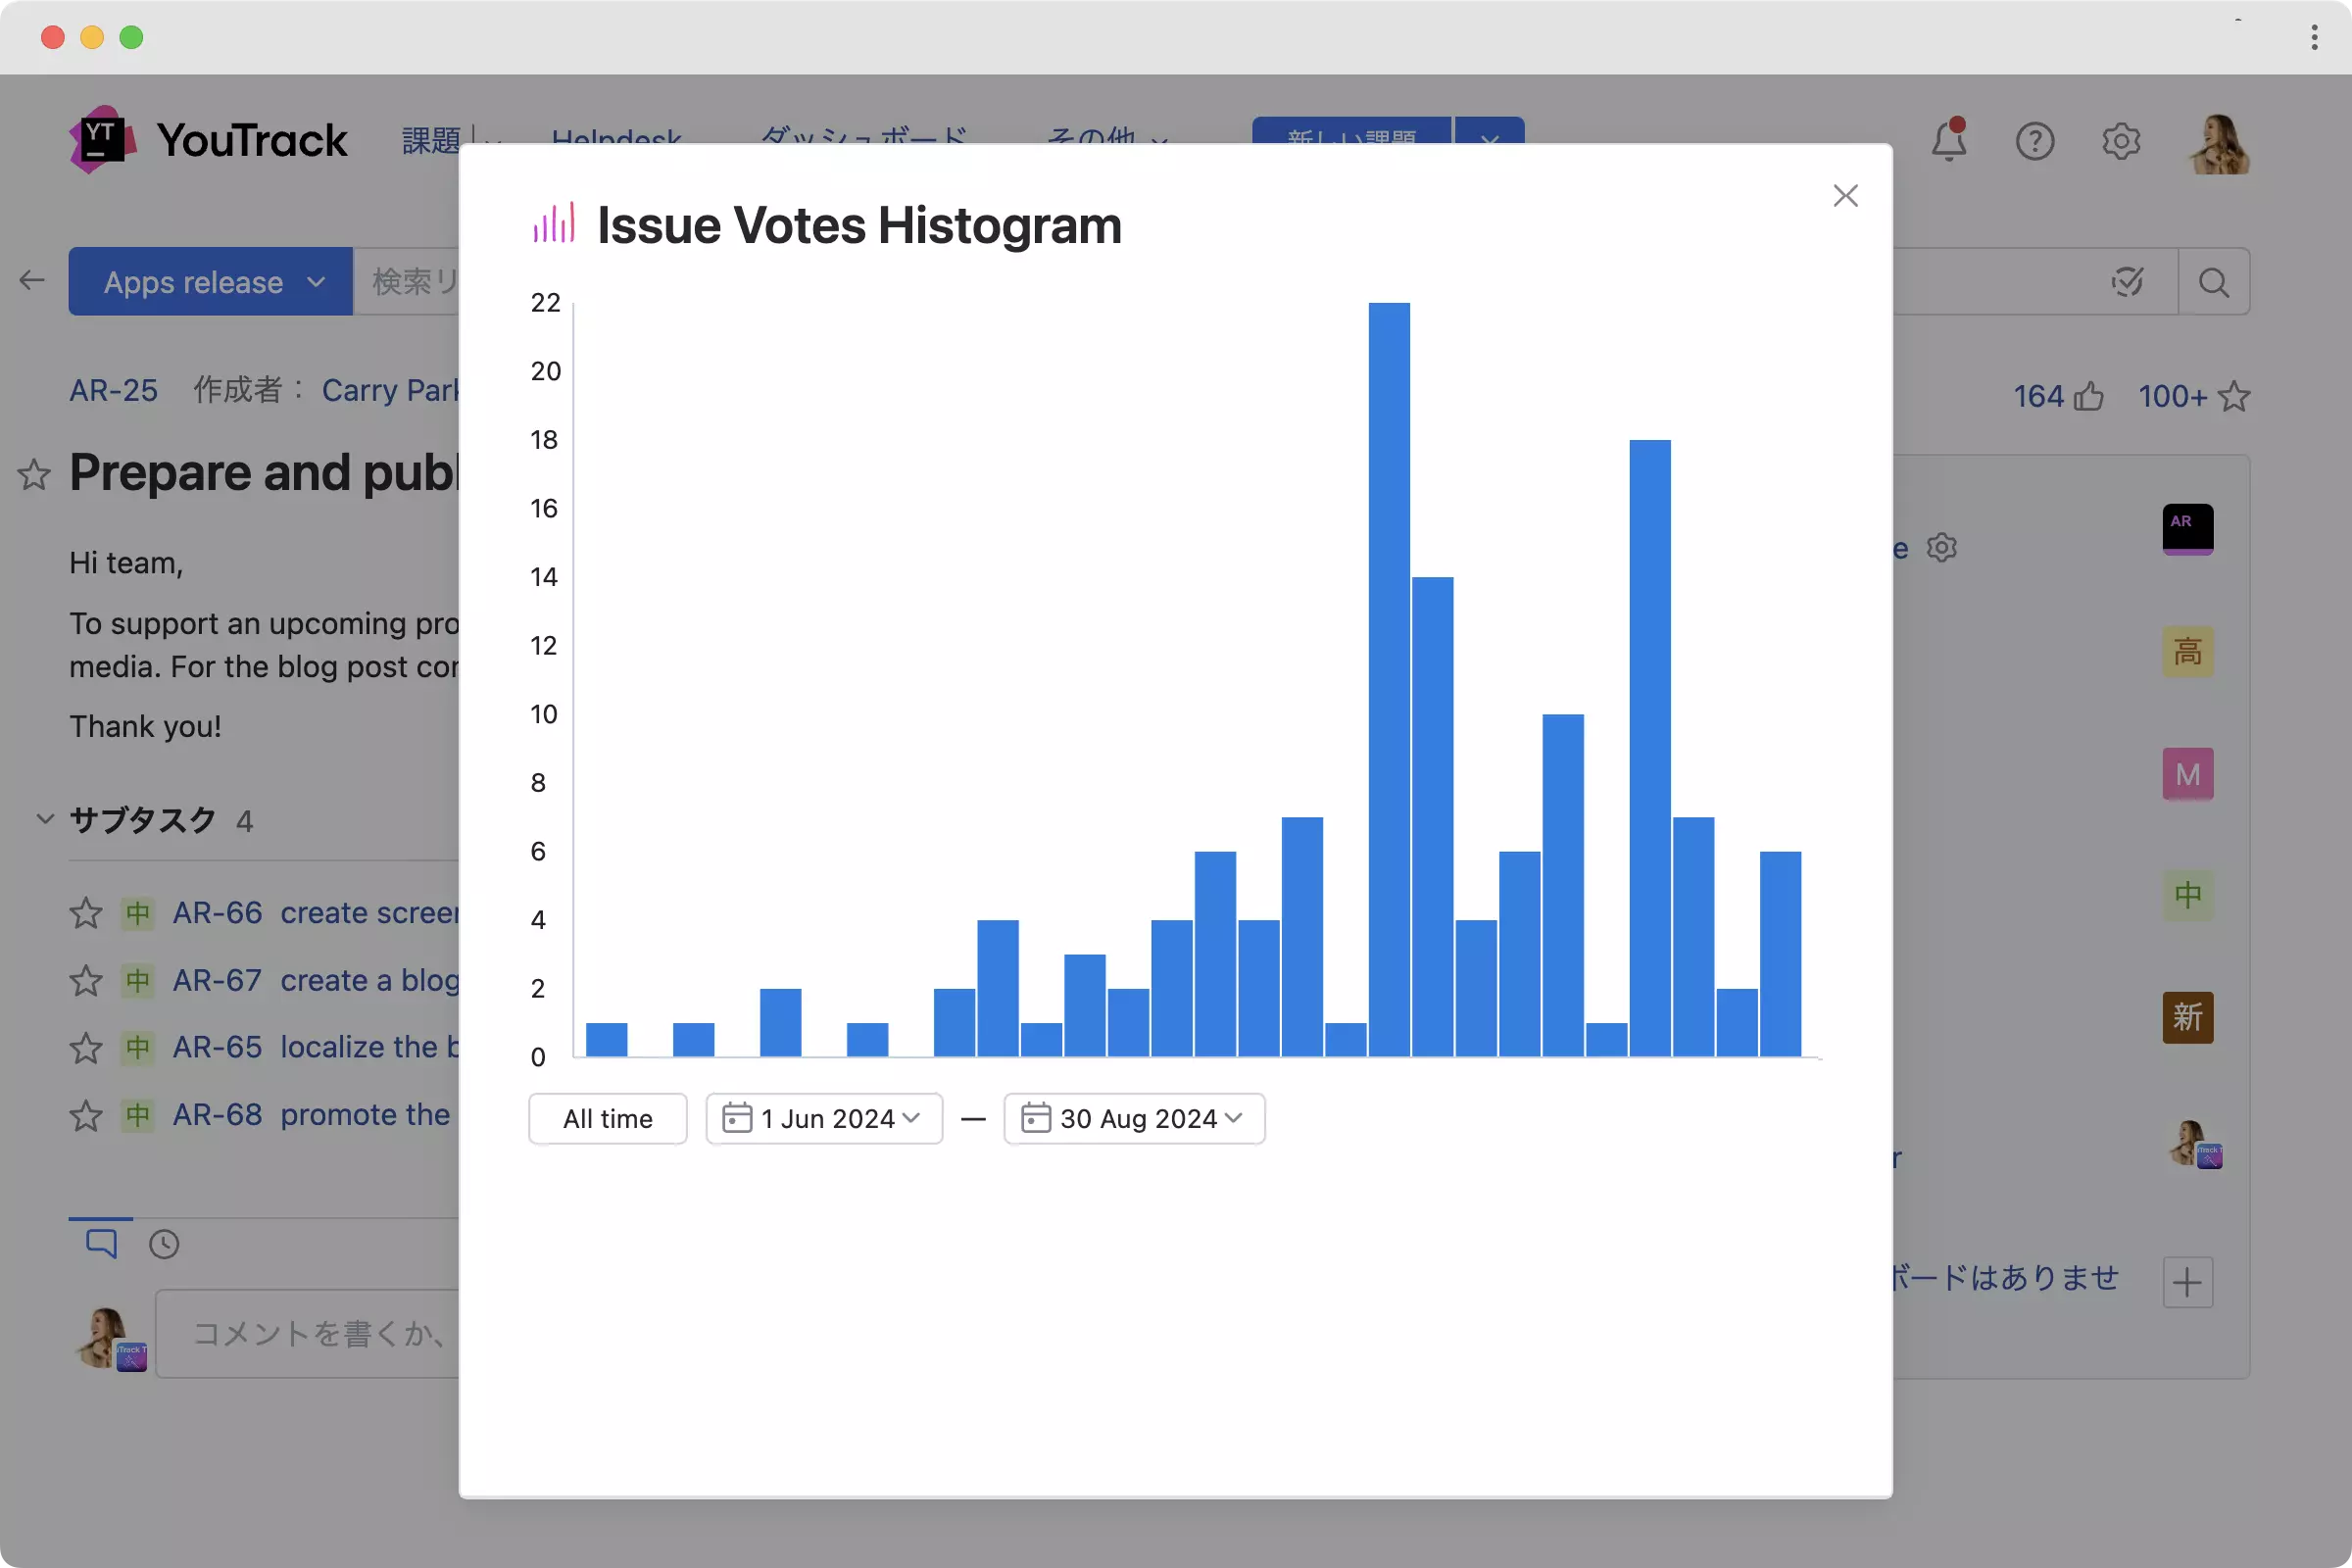Image resolution: width=2352 pixels, height=1568 pixels.
Task: Click the back arrow icon
Action: (32, 280)
